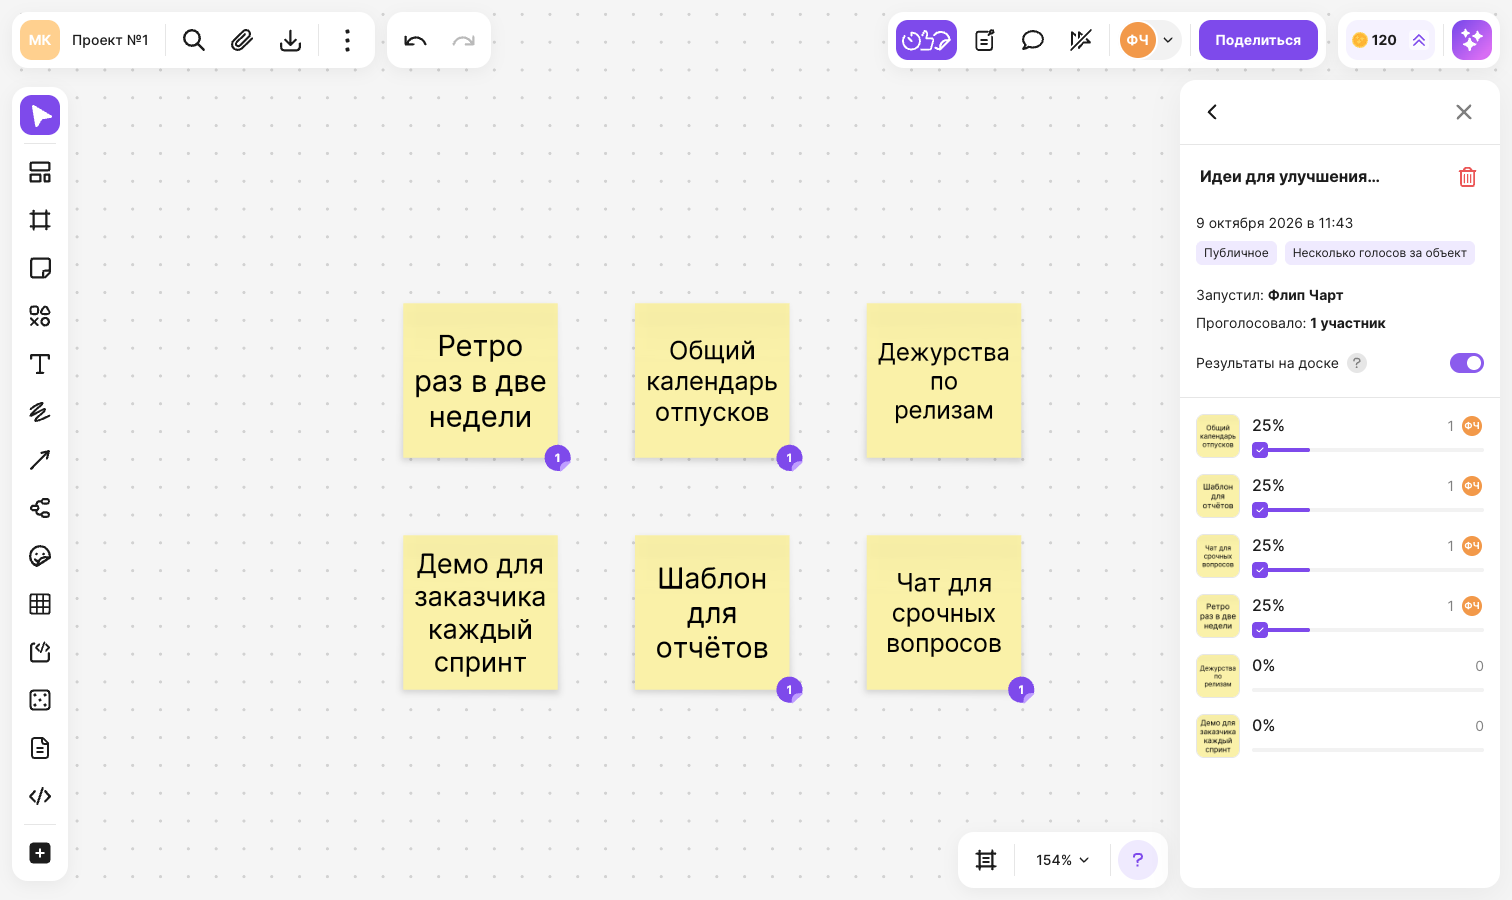The height and width of the screenshot is (900, 1512).
Task: Open the search in the top toolbar
Action: click(194, 40)
